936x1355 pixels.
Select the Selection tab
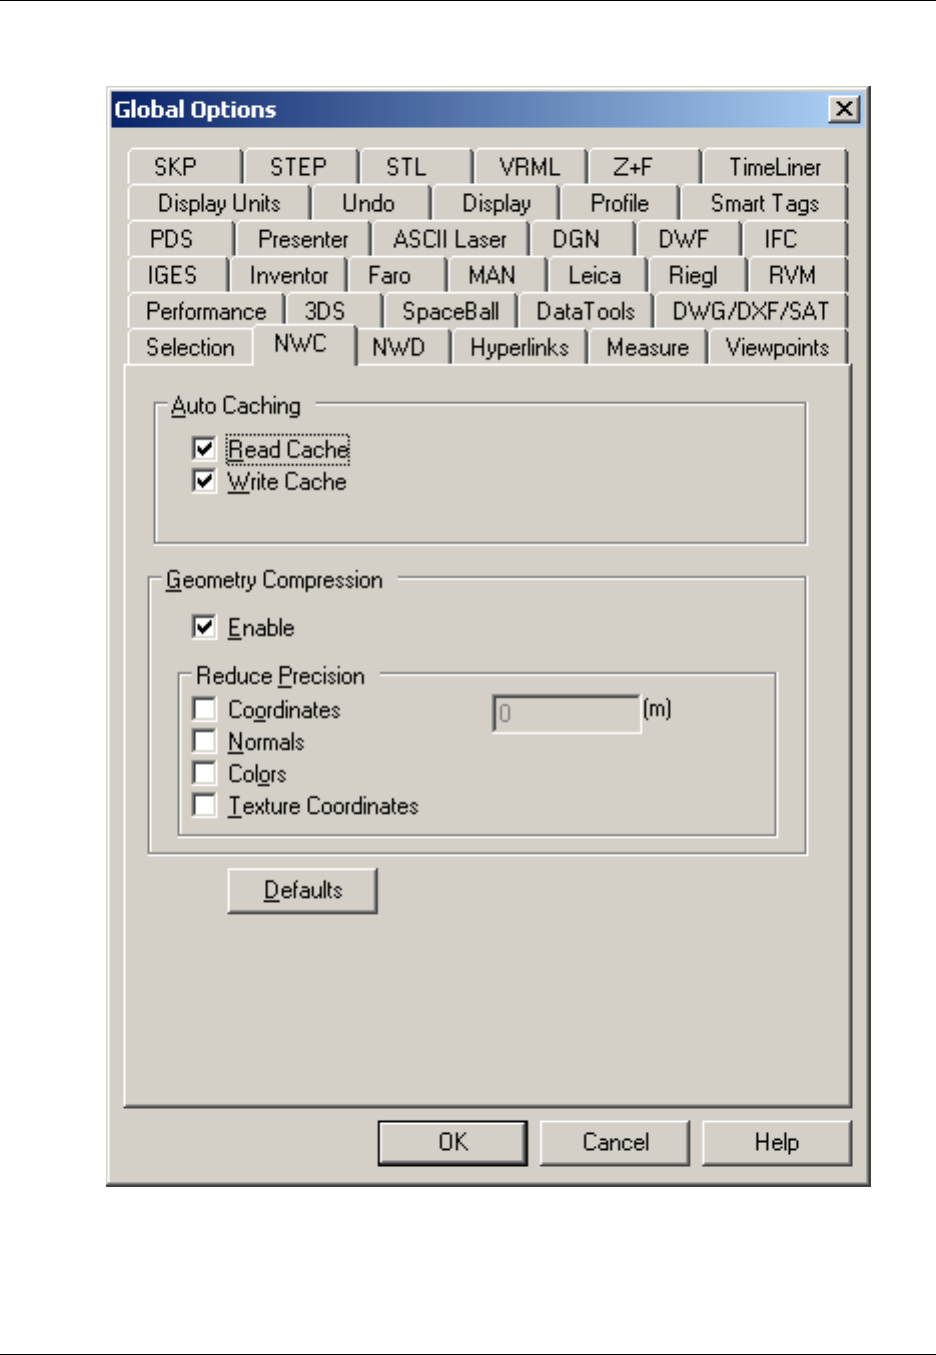[190, 347]
